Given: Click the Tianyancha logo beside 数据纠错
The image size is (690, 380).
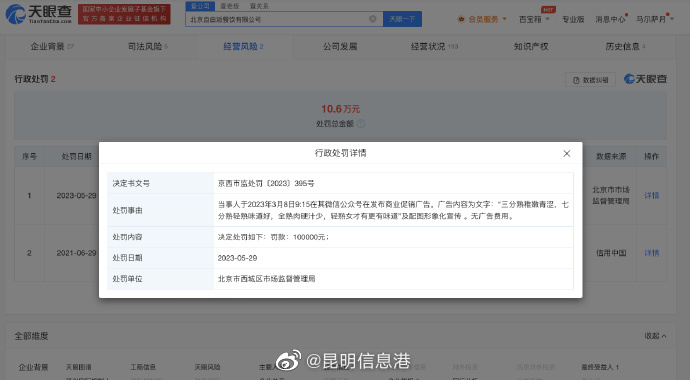Looking at the screenshot, I should coord(646,79).
